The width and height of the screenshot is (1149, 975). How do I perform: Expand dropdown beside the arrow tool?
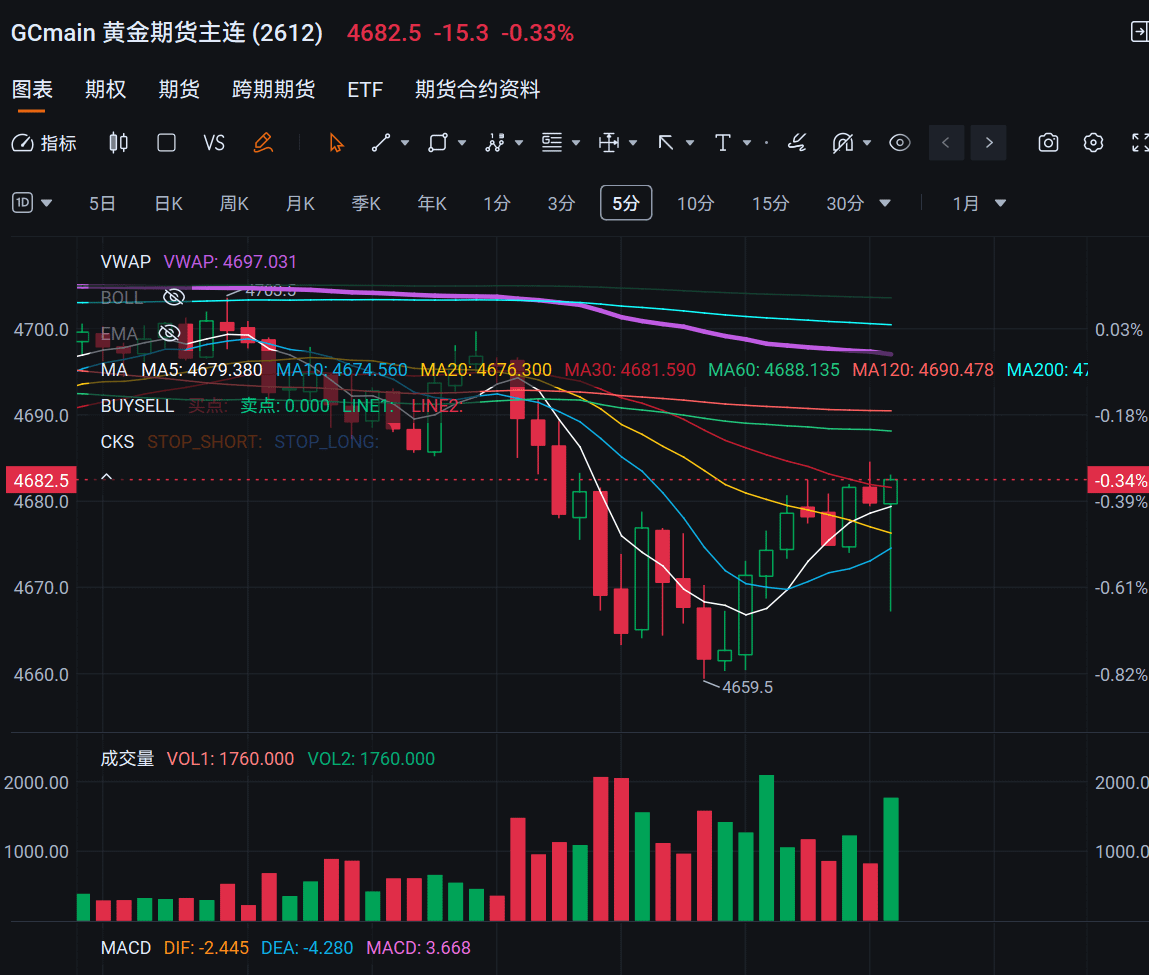pos(690,143)
